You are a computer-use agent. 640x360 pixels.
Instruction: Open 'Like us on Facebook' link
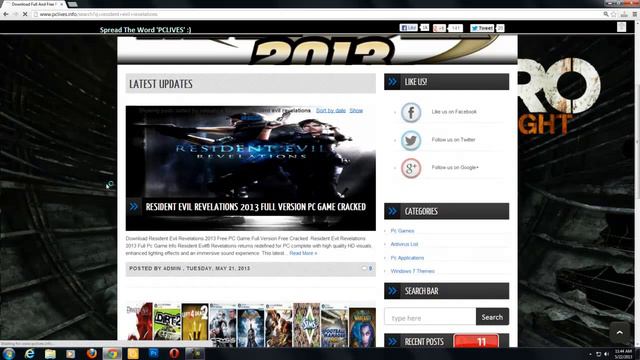(454, 112)
